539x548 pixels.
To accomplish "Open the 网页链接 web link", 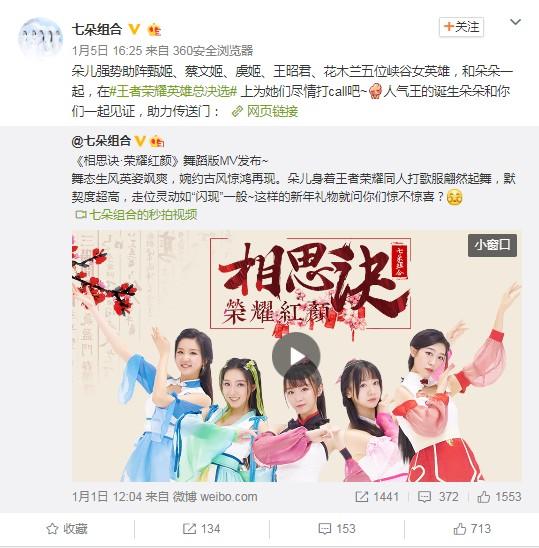I will coord(265,111).
